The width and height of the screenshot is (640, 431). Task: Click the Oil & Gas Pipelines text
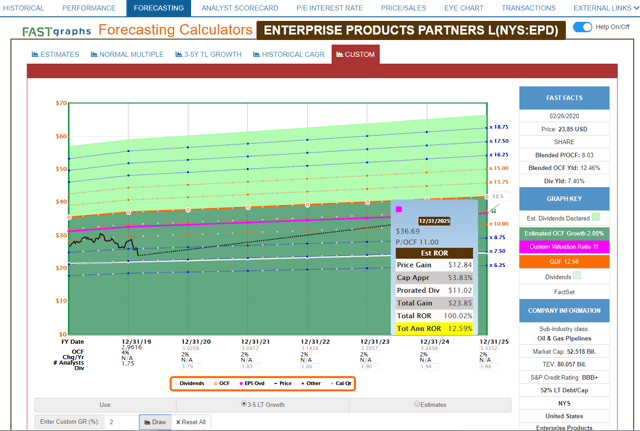pos(564,338)
